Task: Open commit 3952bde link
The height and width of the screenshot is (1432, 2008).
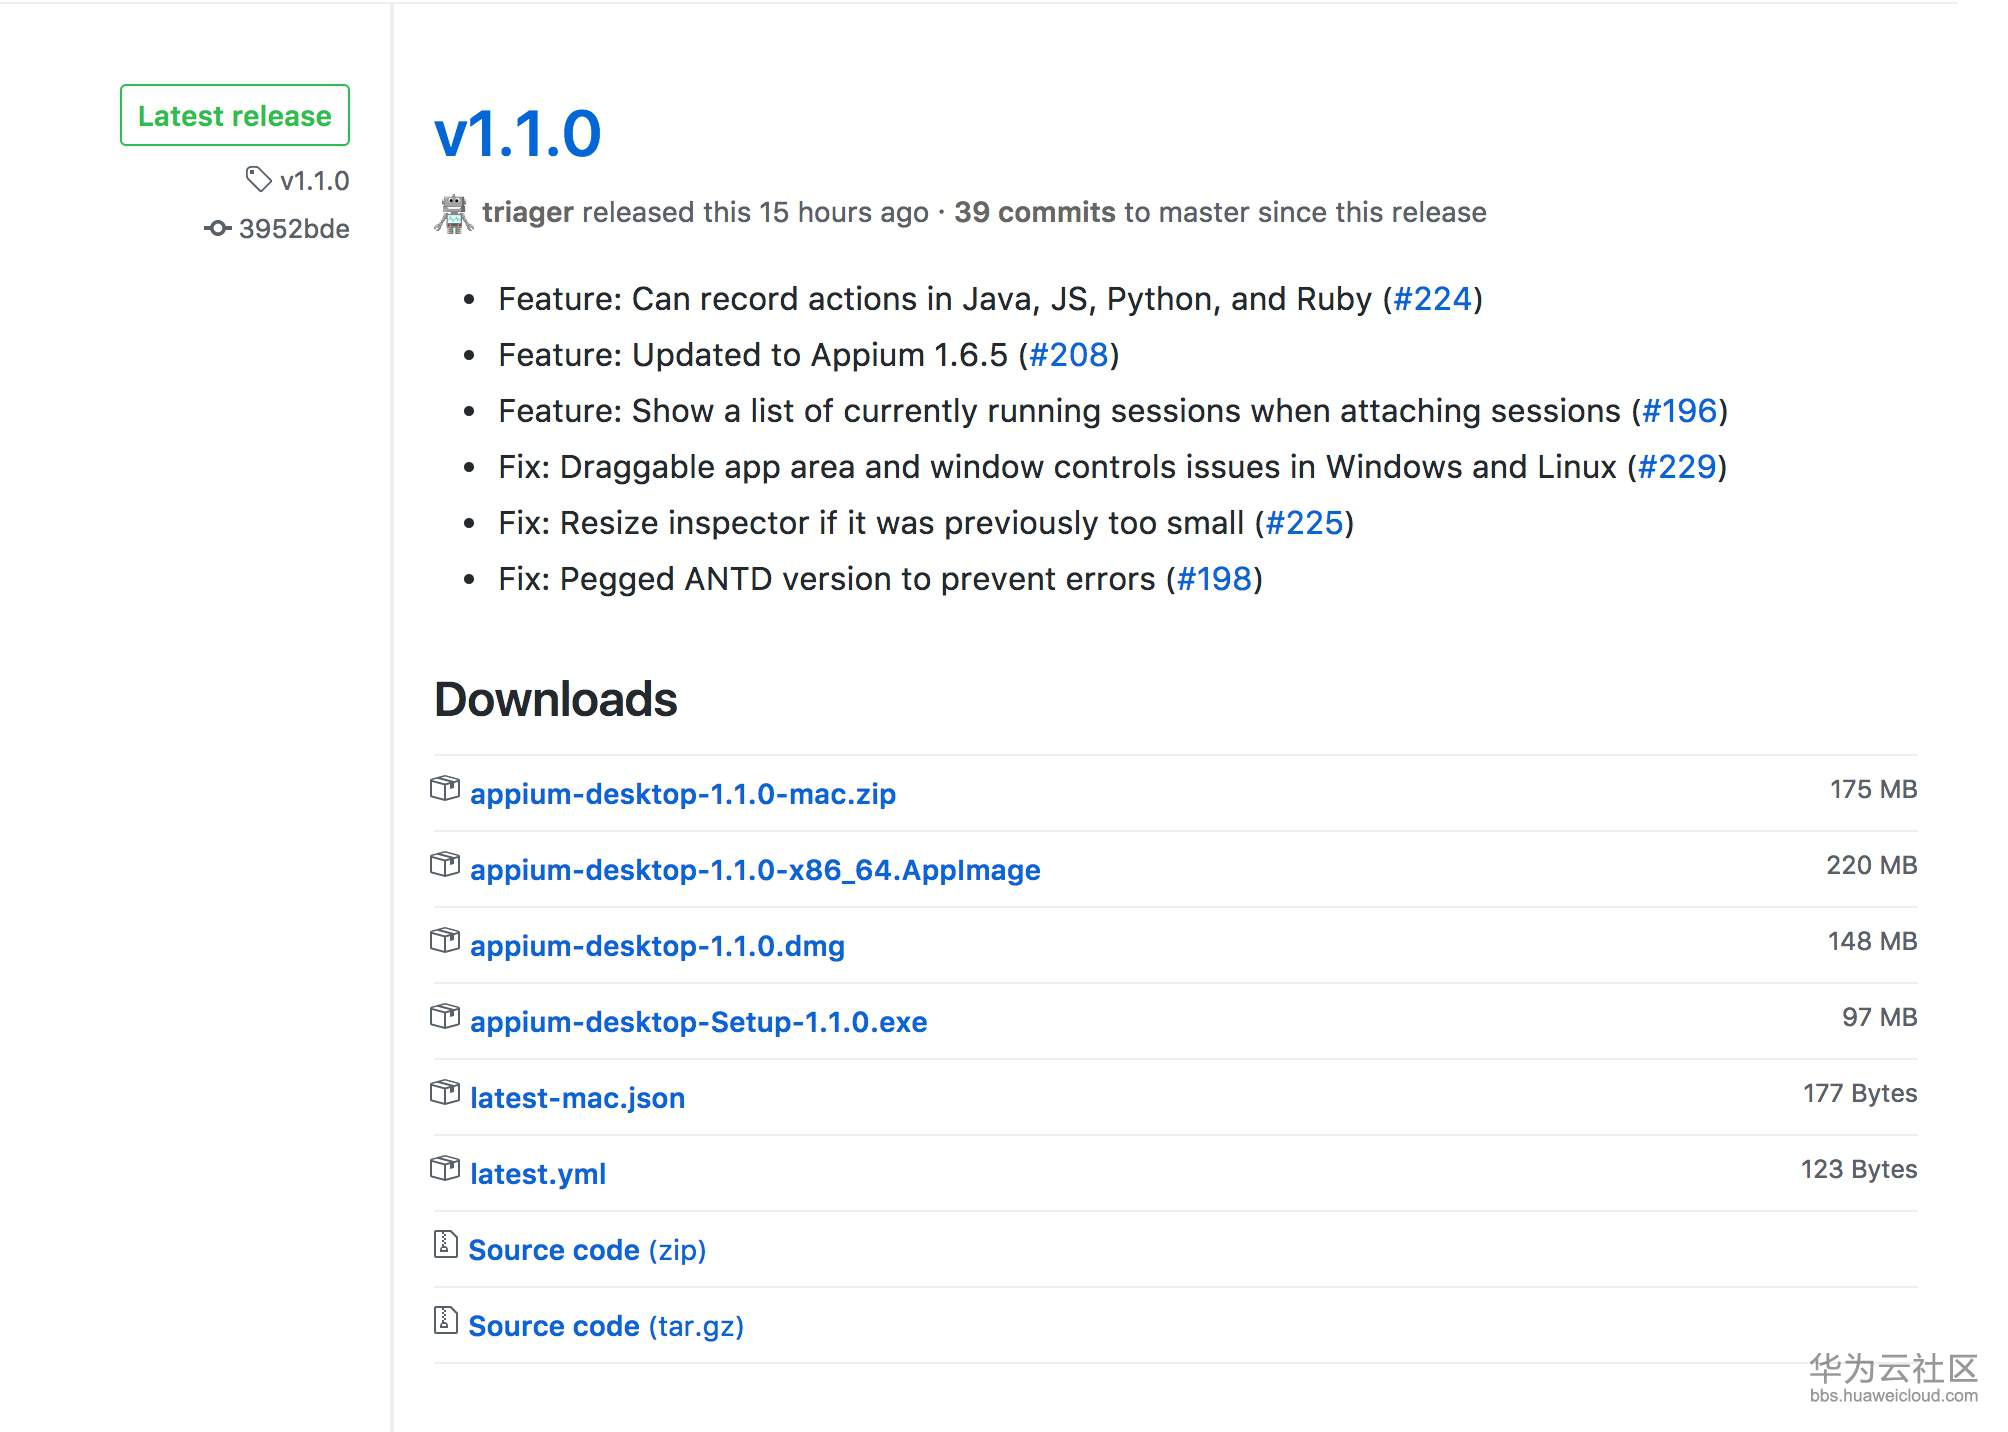Action: point(294,229)
